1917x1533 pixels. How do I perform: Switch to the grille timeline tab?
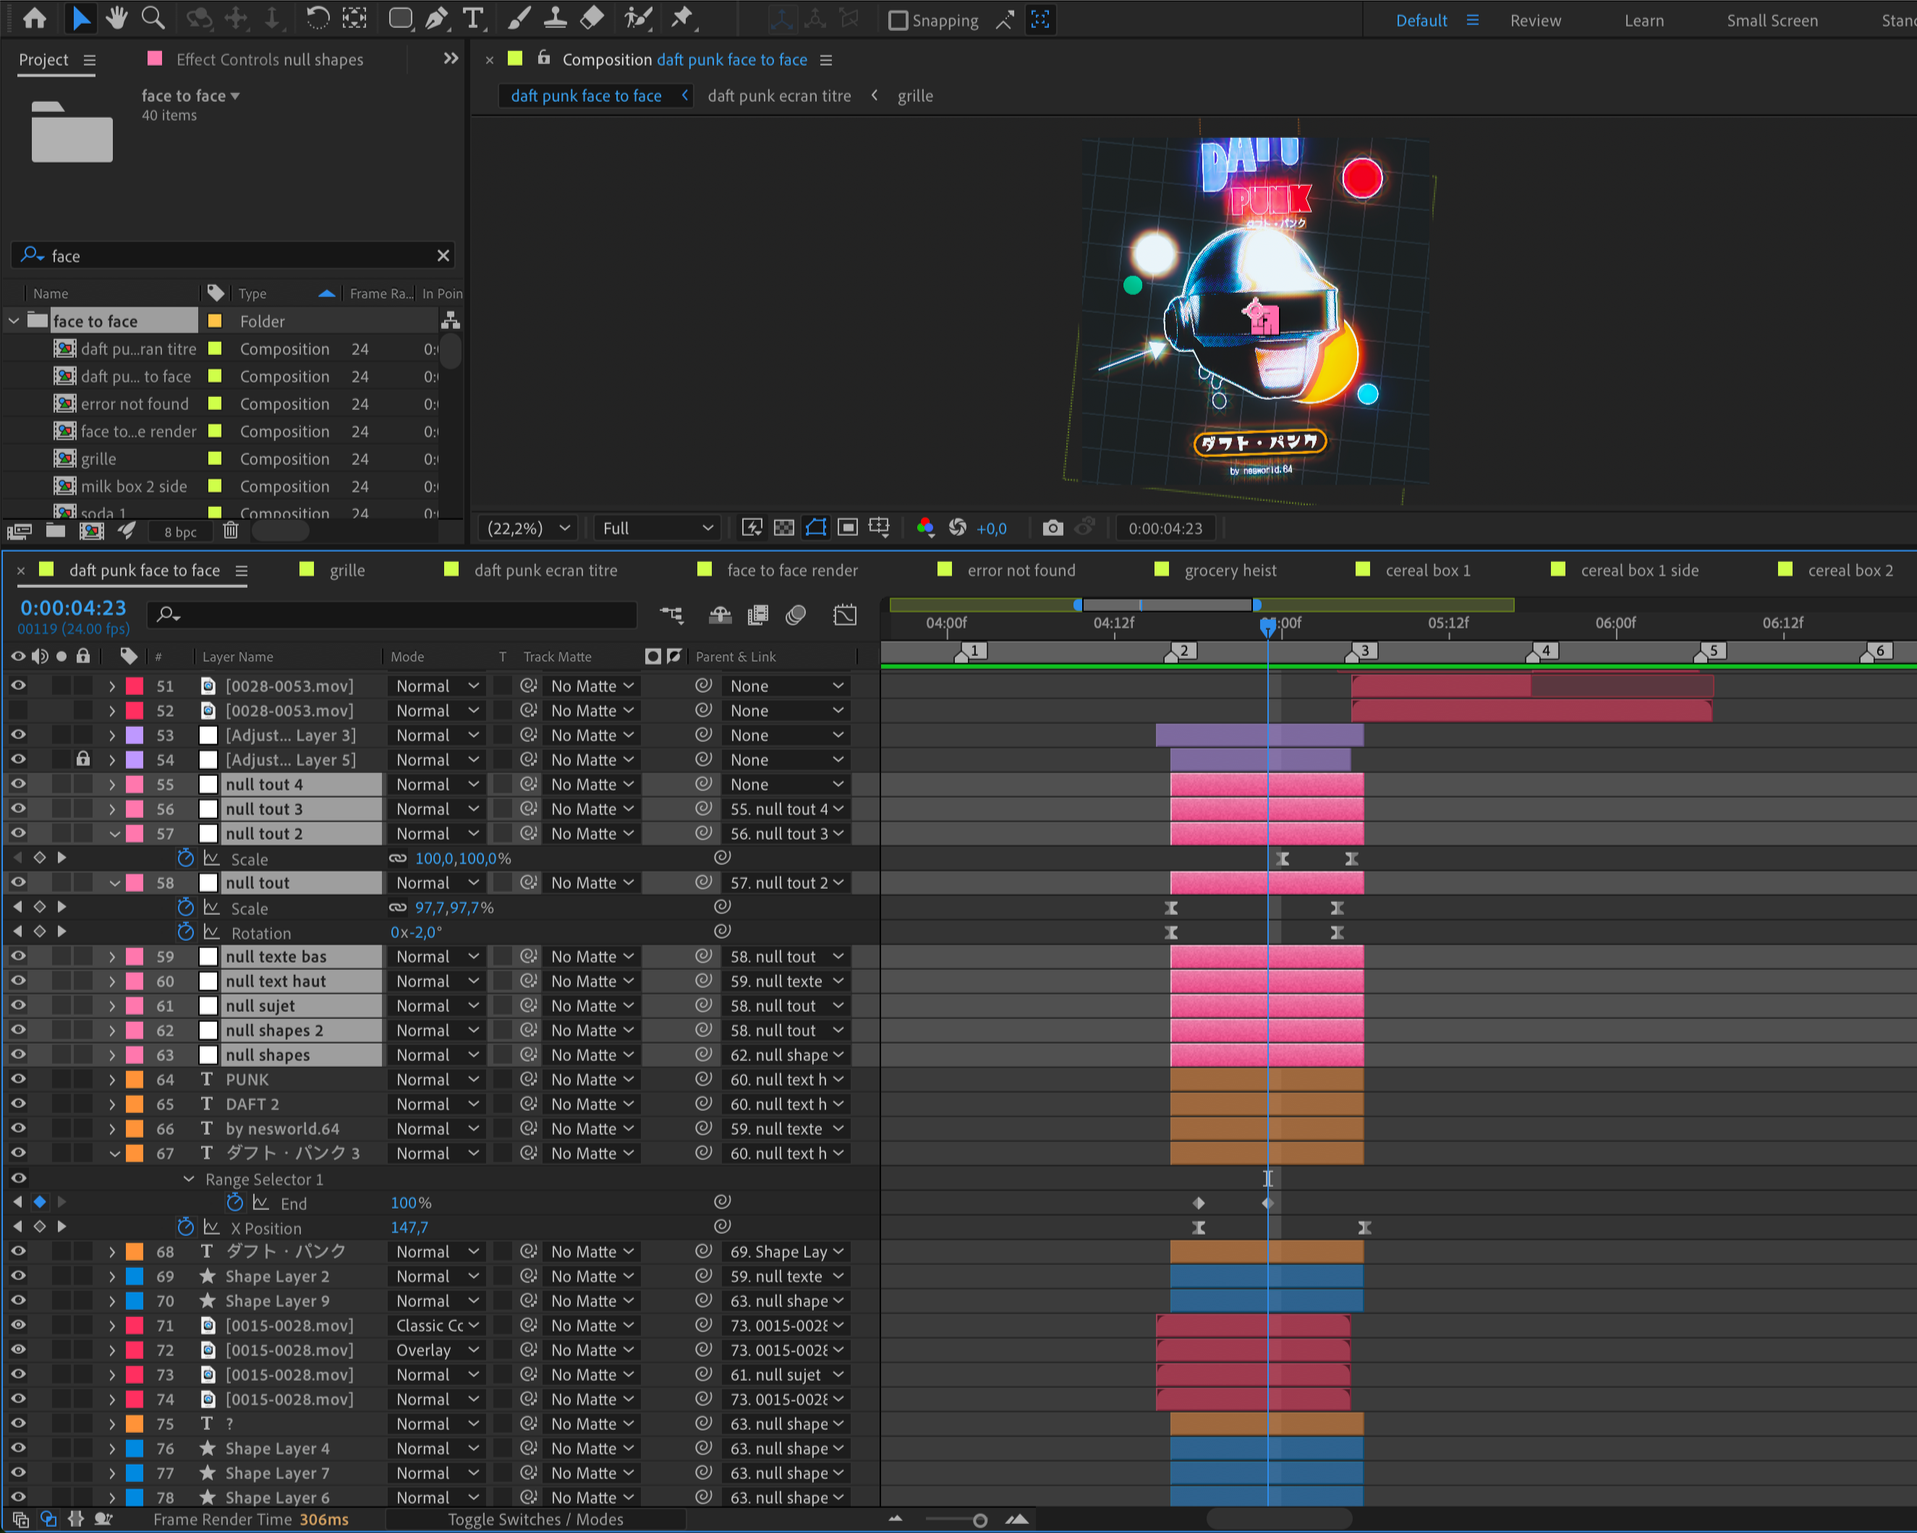click(x=347, y=570)
